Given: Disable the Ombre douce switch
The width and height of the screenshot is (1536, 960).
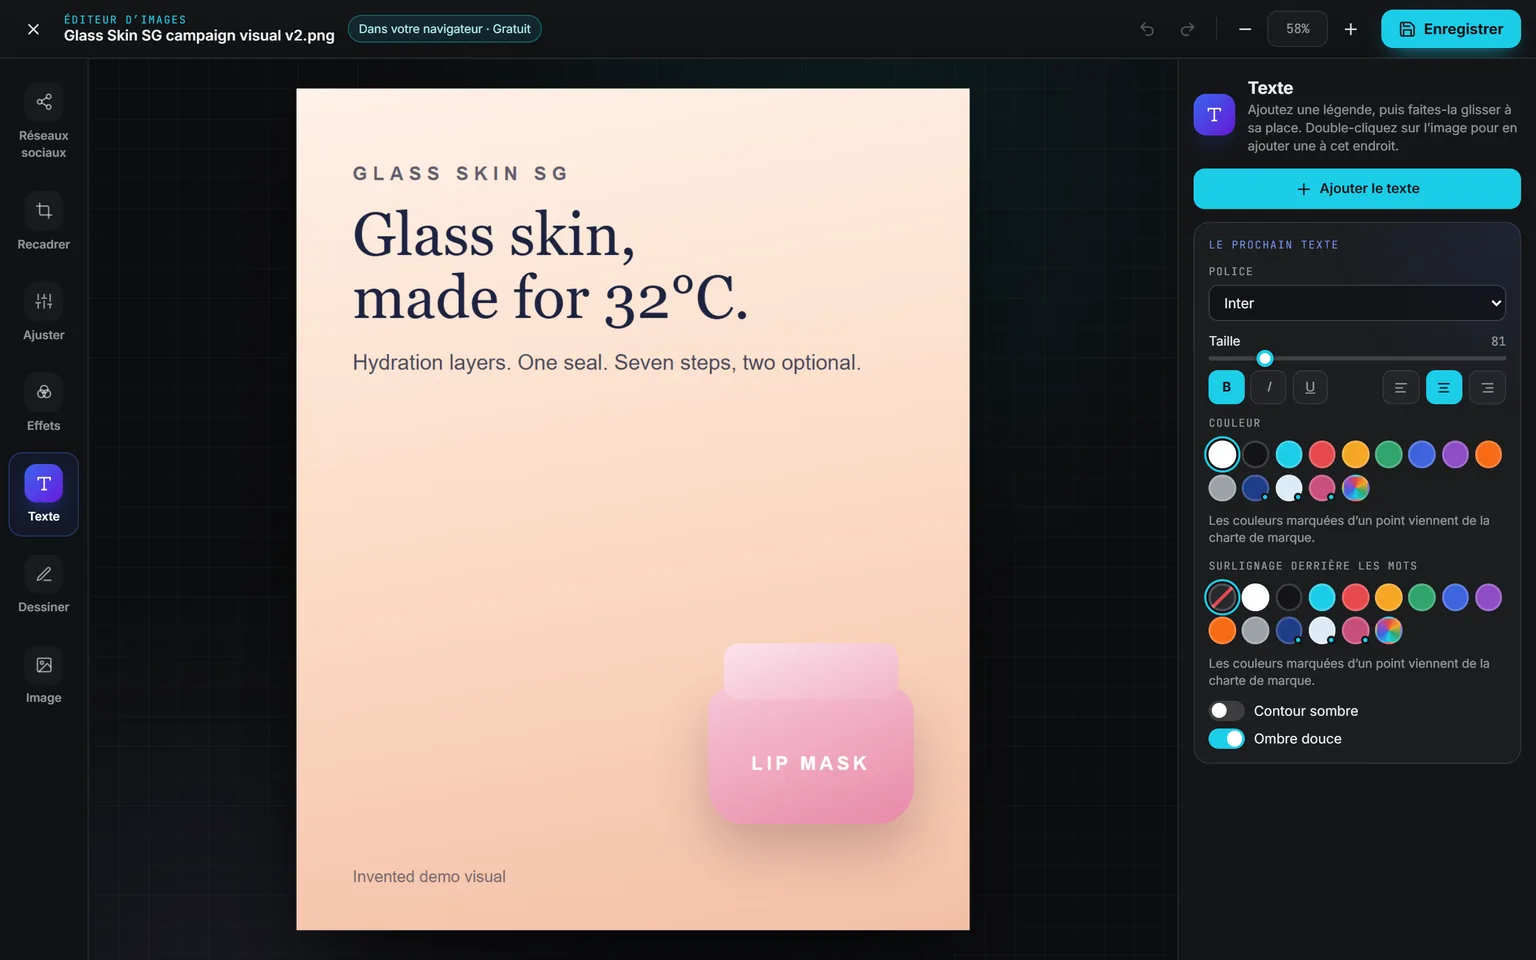Looking at the screenshot, I should pos(1226,738).
